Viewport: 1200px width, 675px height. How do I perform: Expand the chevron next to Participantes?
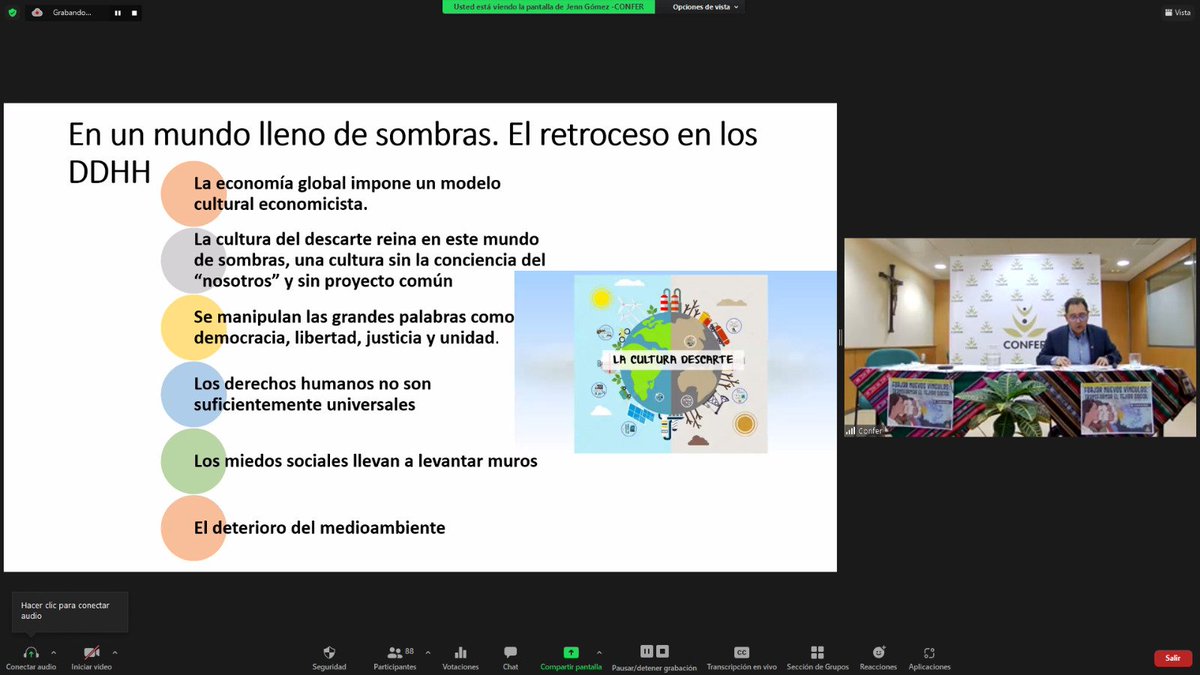428,652
